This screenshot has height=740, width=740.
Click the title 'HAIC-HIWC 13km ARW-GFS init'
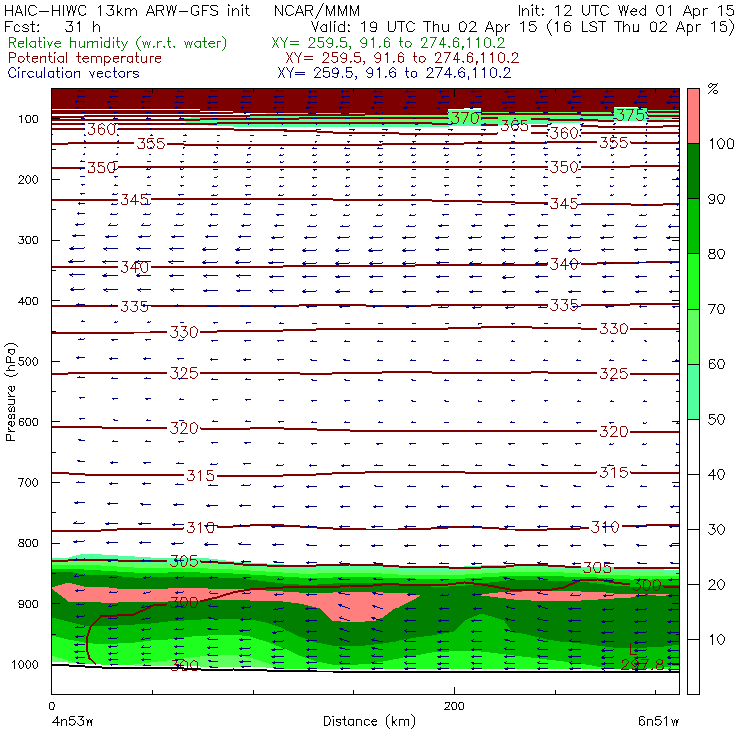tap(127, 10)
